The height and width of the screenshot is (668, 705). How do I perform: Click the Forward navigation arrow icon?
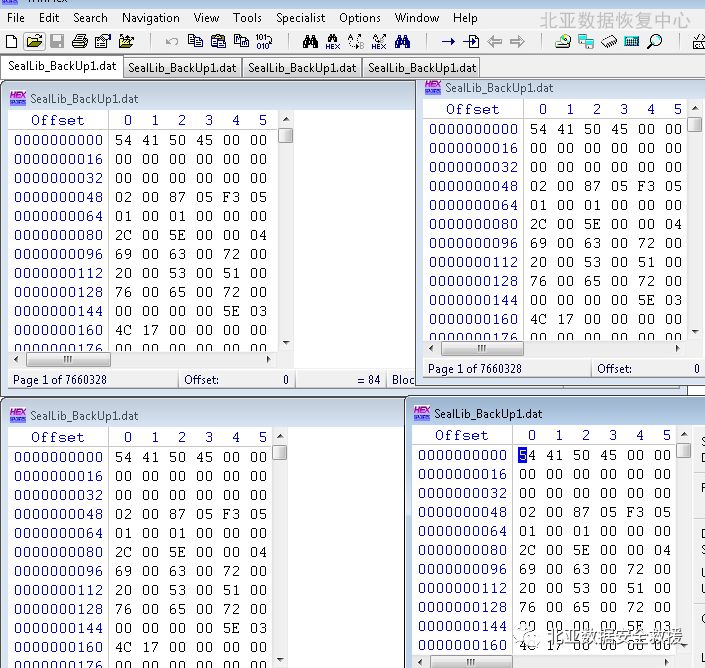click(x=518, y=42)
